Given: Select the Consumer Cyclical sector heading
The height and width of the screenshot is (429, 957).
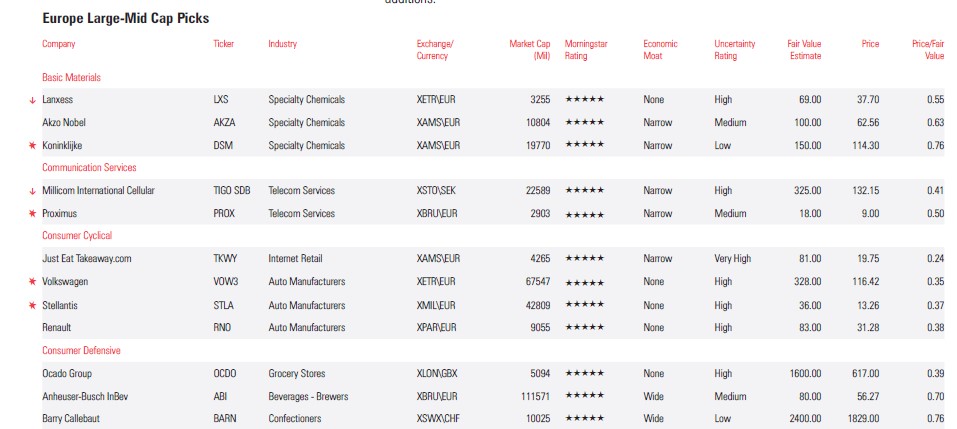Looking at the screenshot, I should point(77,236).
